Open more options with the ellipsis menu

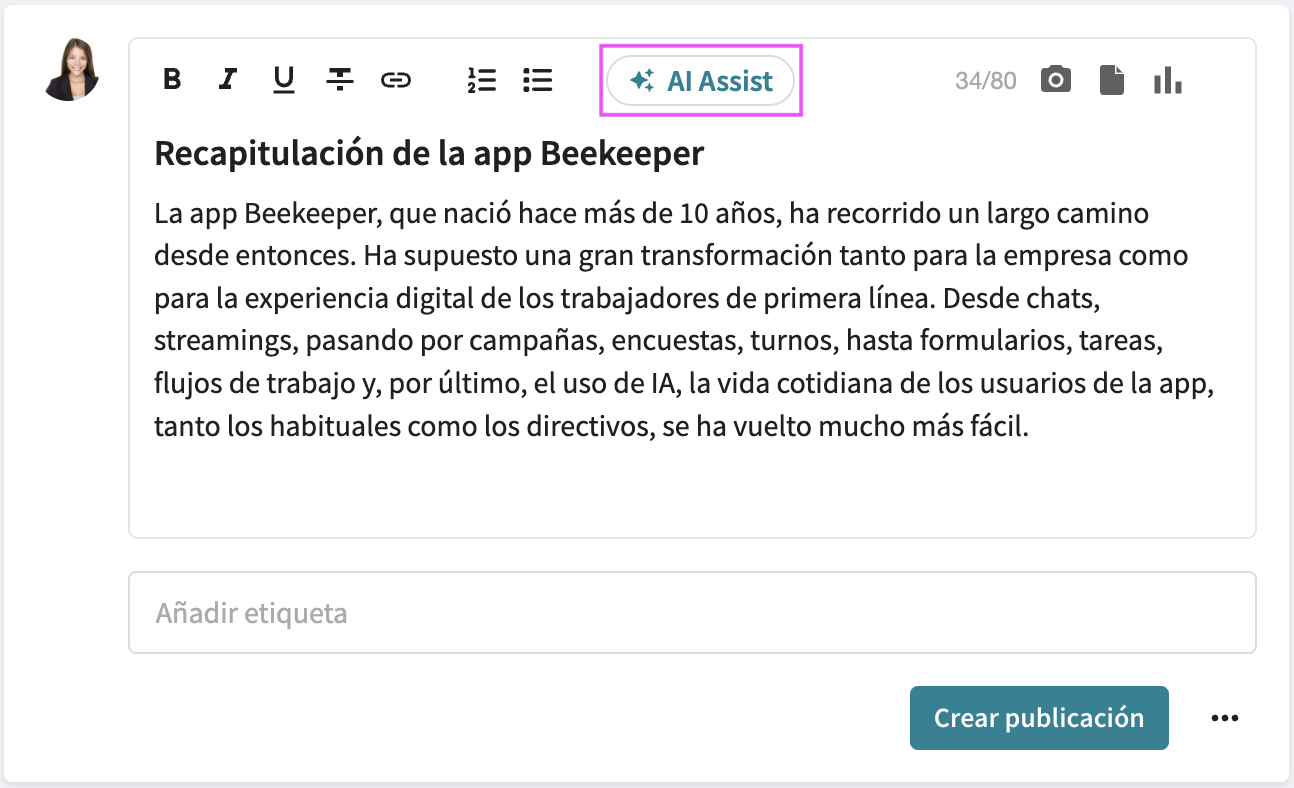[x=1225, y=717]
